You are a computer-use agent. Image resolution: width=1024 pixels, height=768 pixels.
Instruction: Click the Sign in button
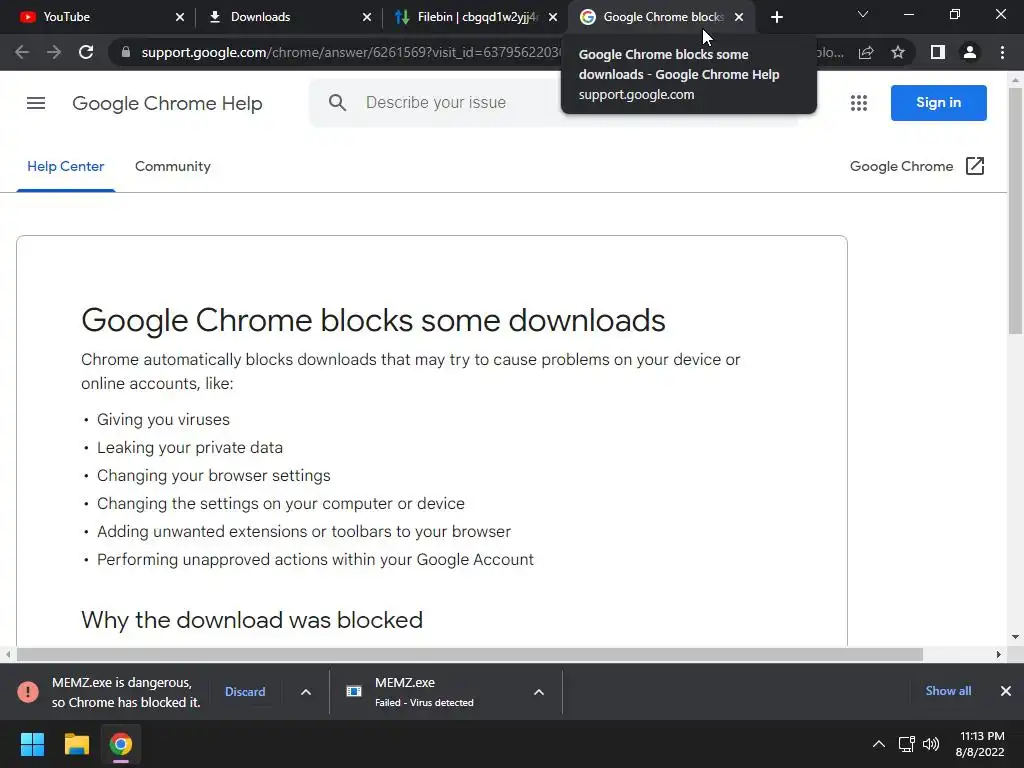click(938, 103)
